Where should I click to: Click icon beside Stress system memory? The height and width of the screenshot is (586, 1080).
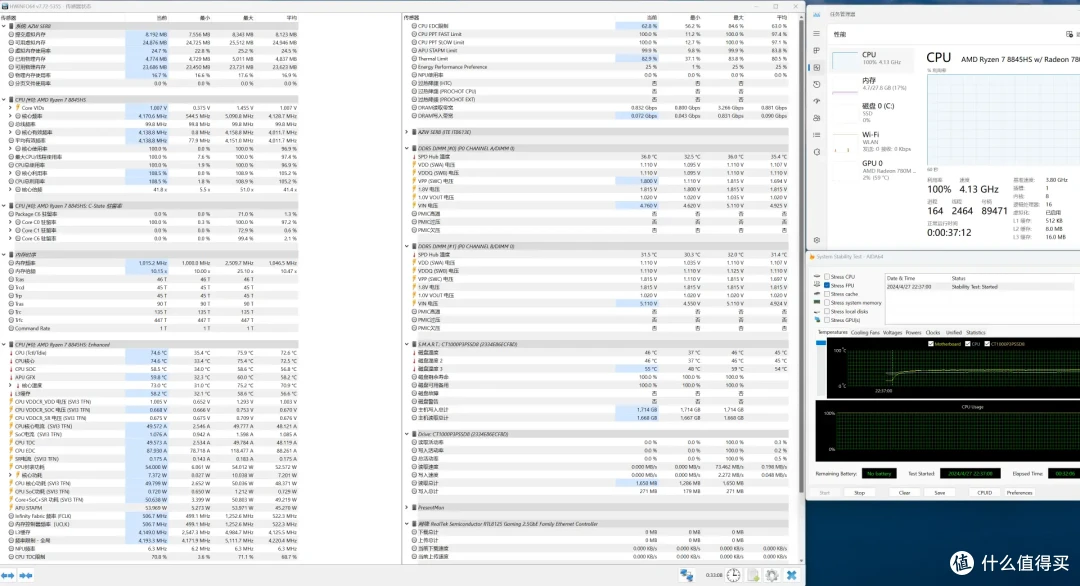[x=817, y=303]
